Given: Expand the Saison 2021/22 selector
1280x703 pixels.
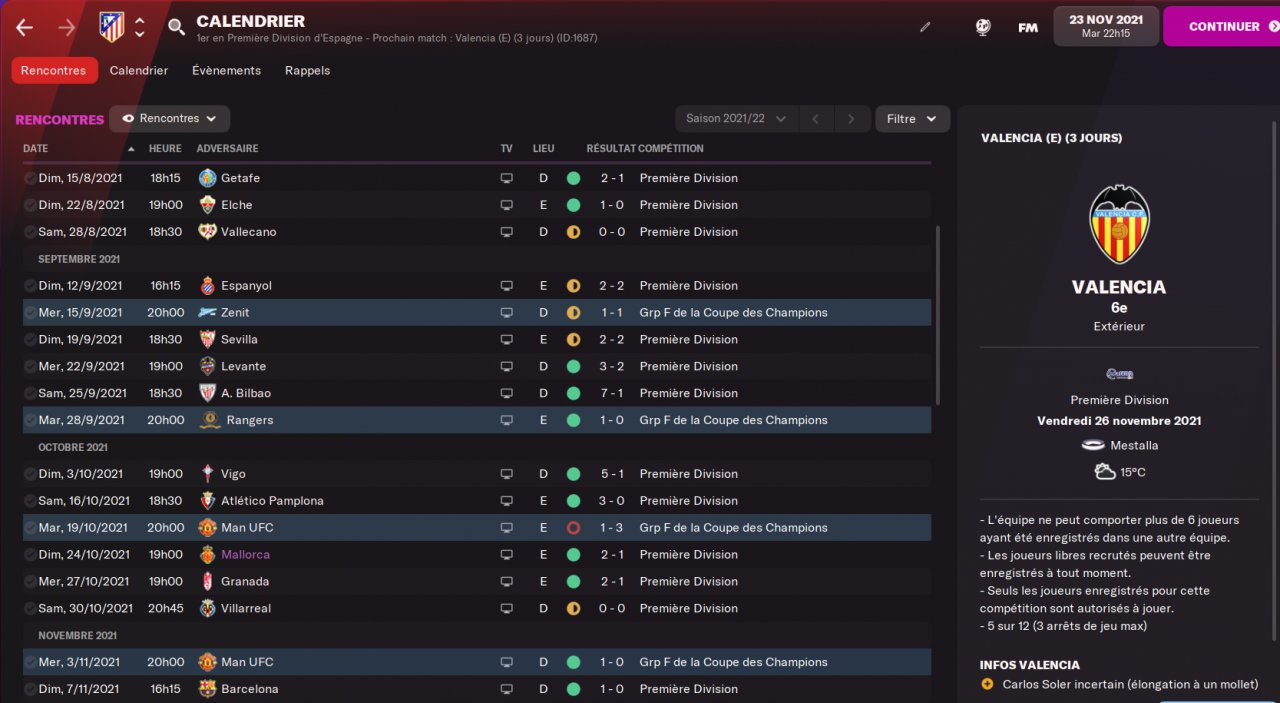Looking at the screenshot, I should pyautogui.click(x=735, y=119).
